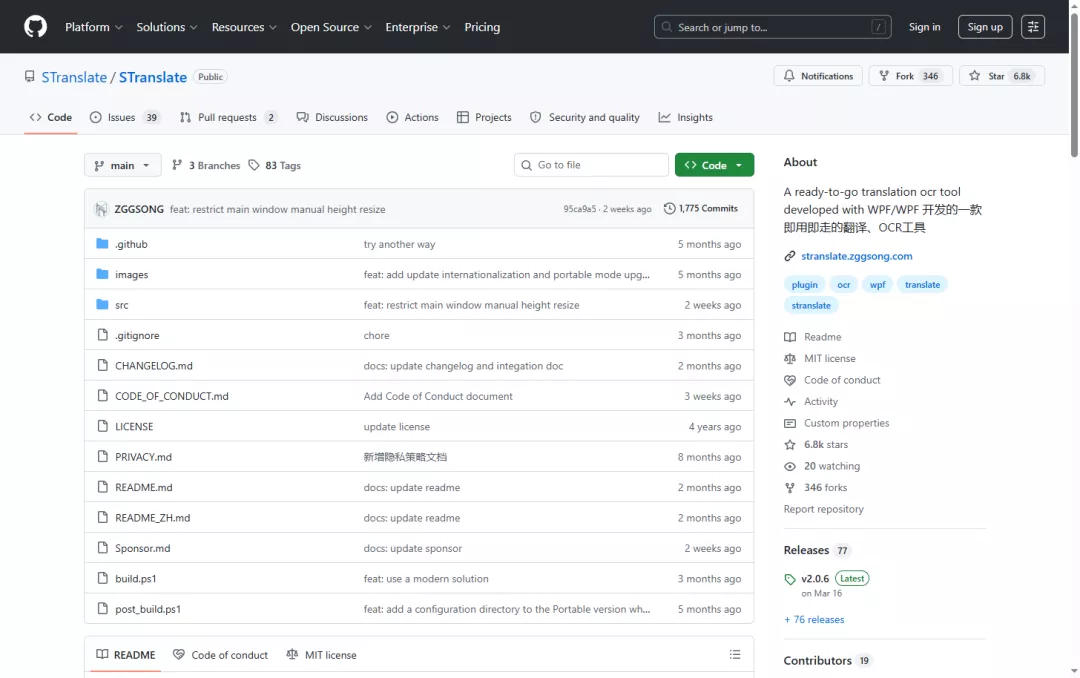The width and height of the screenshot is (1080, 678).
Task: Select the wpf topic tag
Action: click(878, 285)
